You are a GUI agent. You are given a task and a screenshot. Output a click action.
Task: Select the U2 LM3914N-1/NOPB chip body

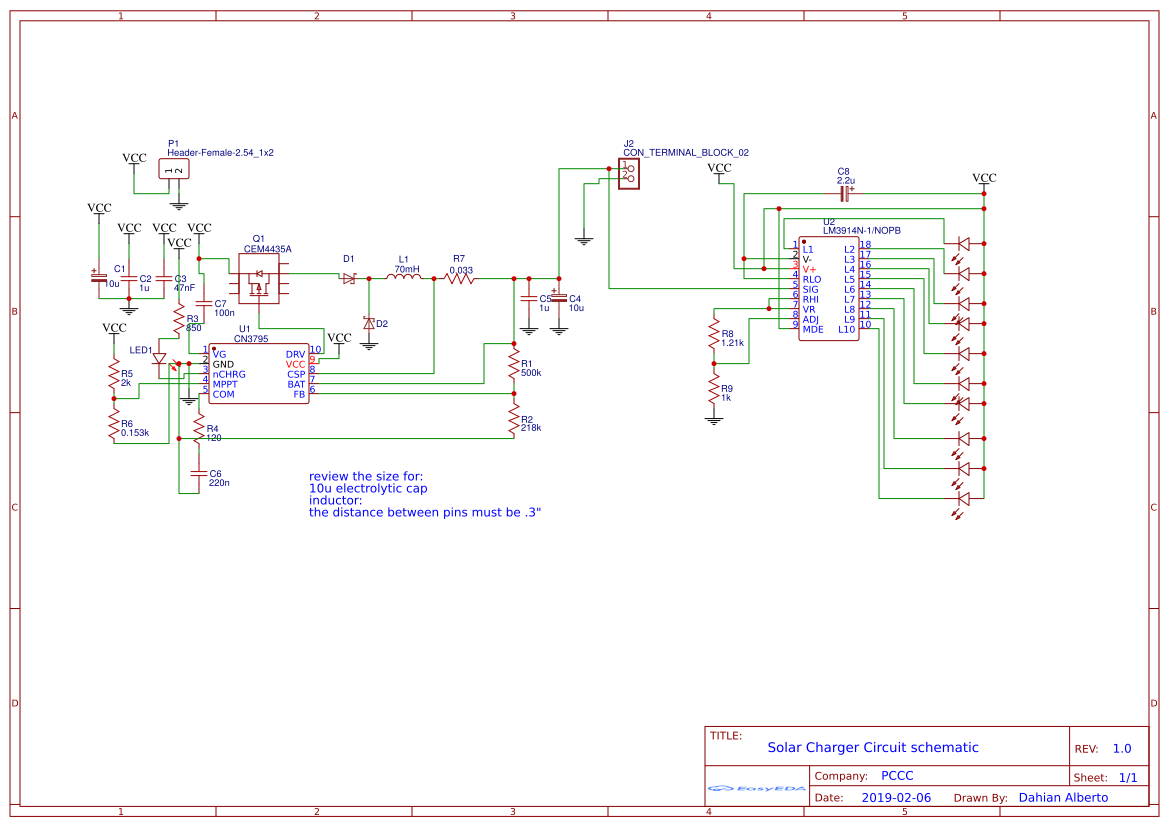coord(828,289)
